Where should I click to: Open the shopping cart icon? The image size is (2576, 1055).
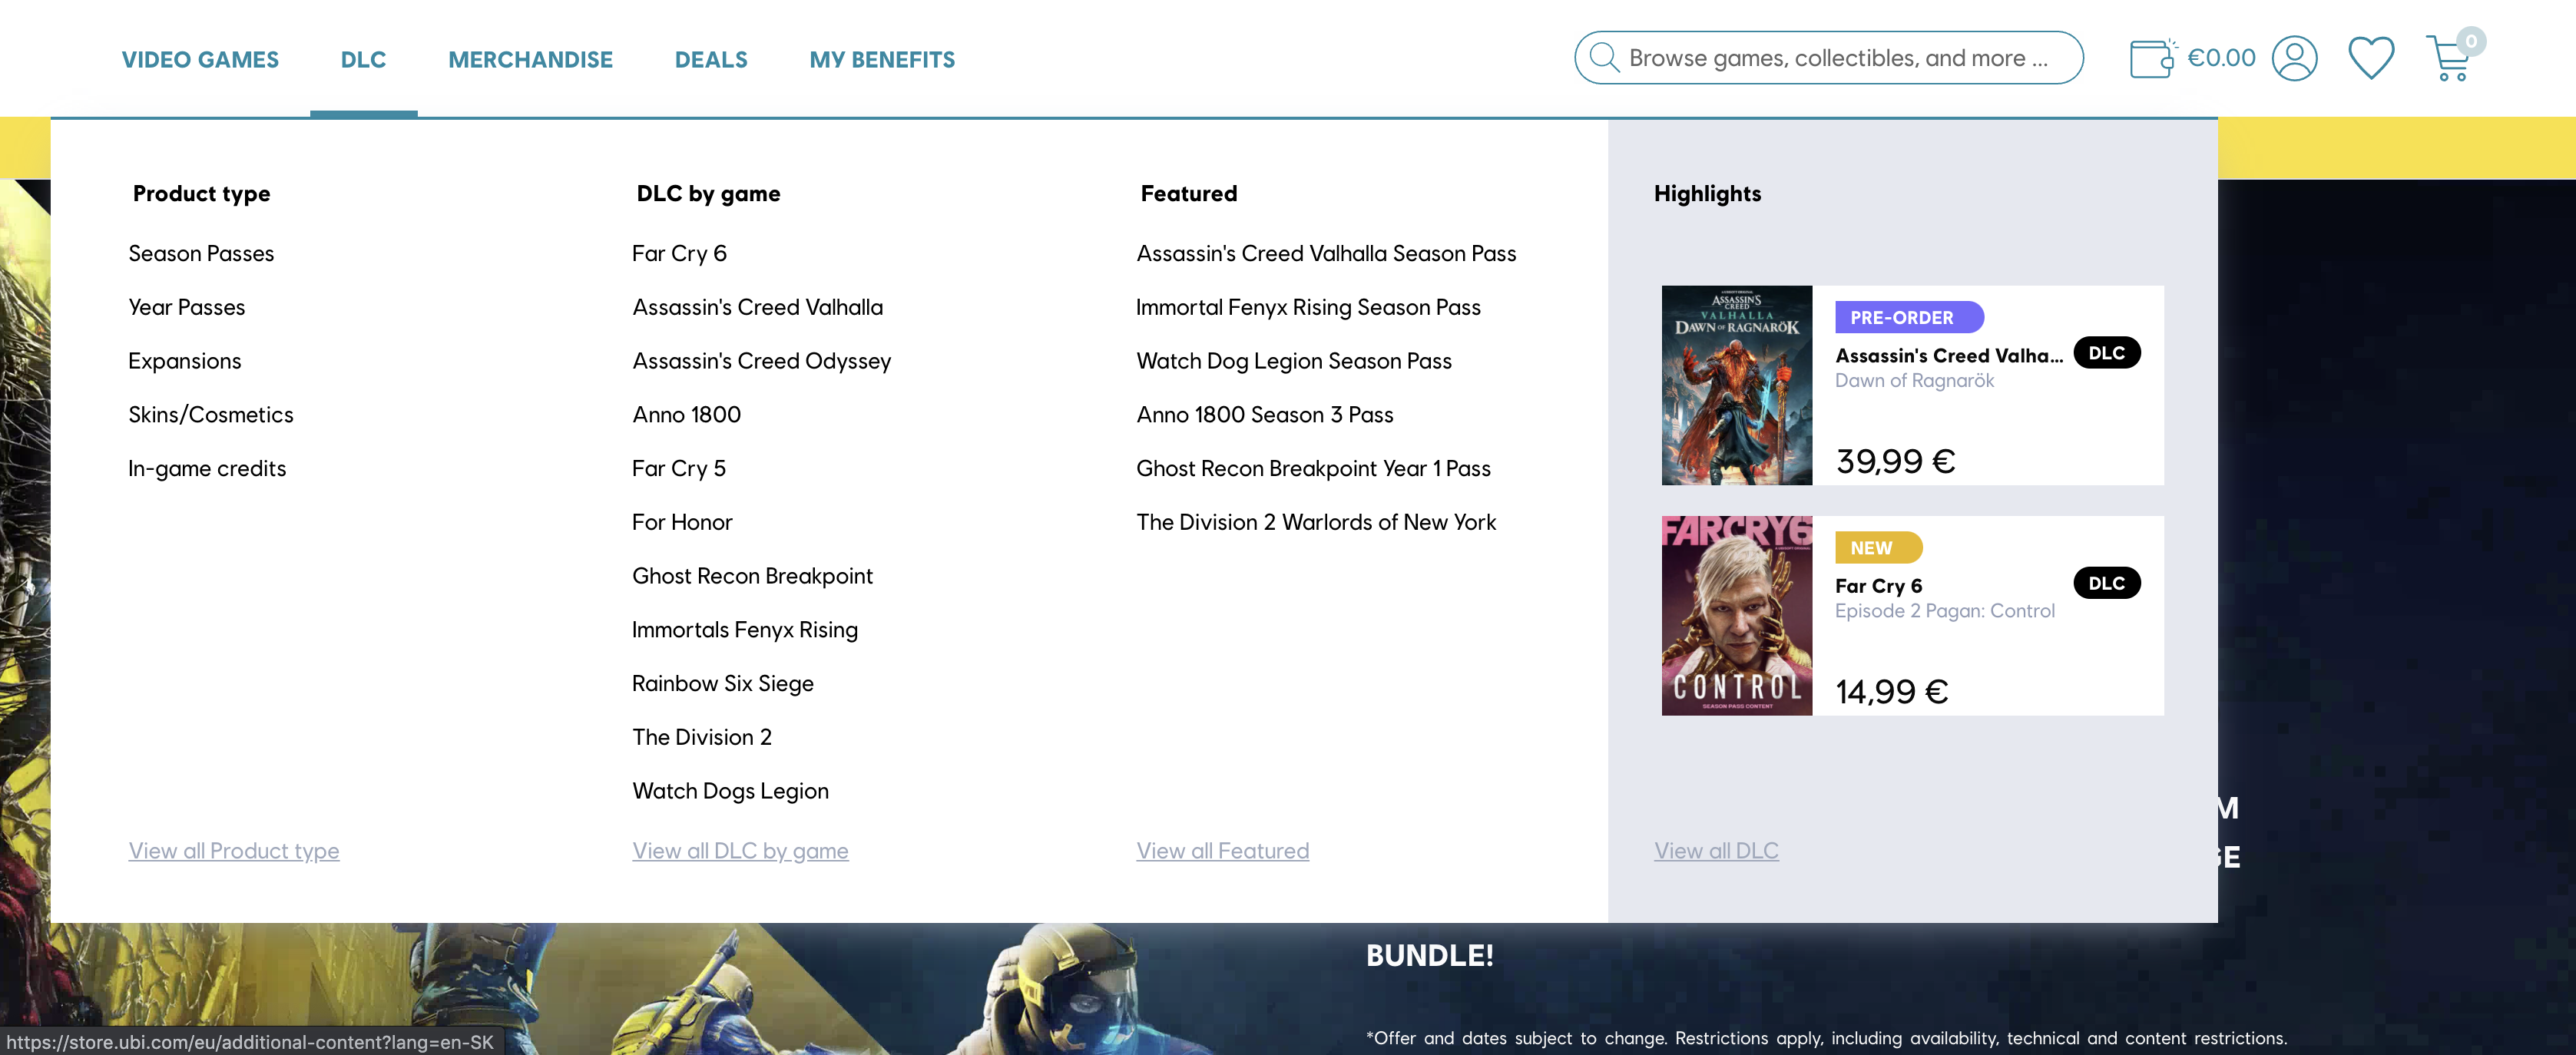tap(2448, 60)
